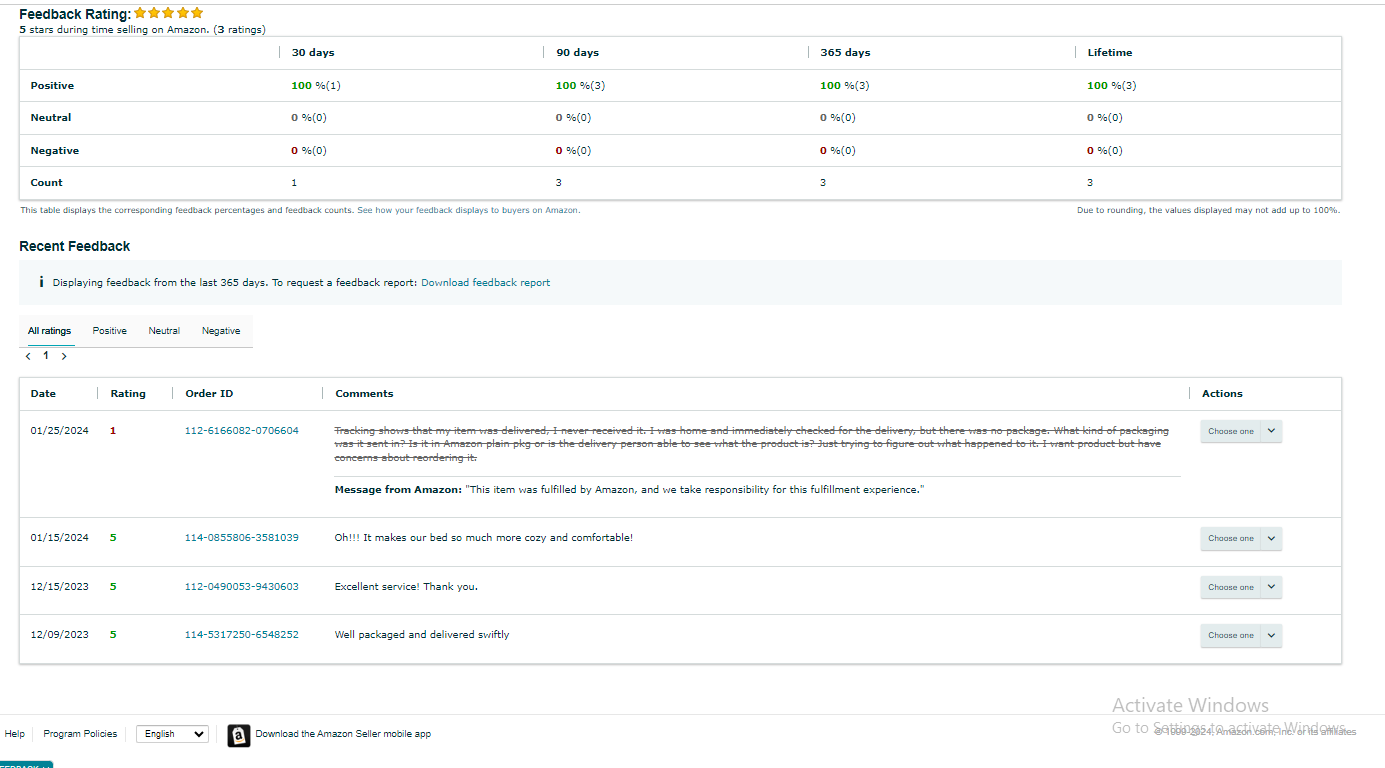
Task: Go to the previous feedback page arrow
Action: [x=28, y=356]
